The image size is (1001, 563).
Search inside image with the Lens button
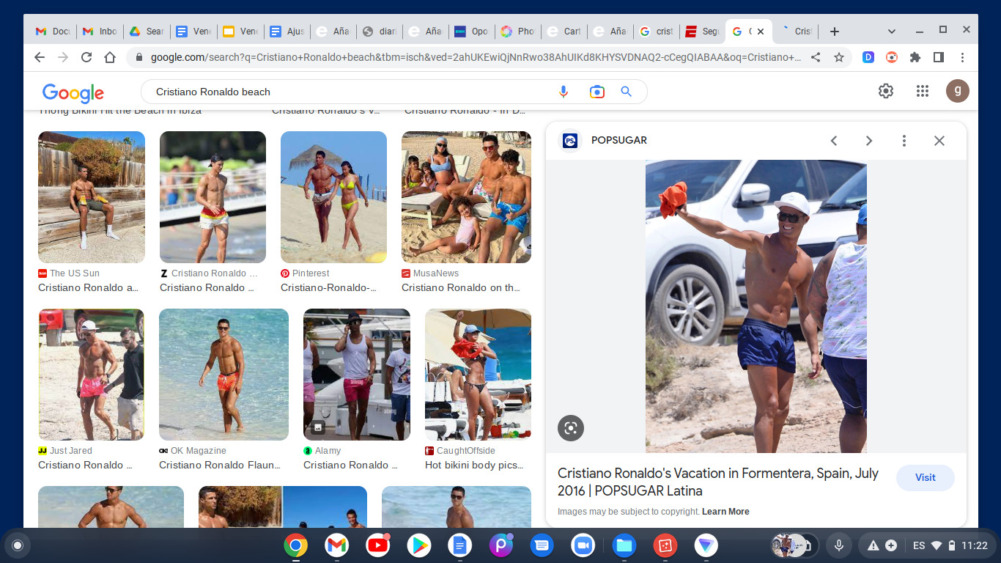571,428
